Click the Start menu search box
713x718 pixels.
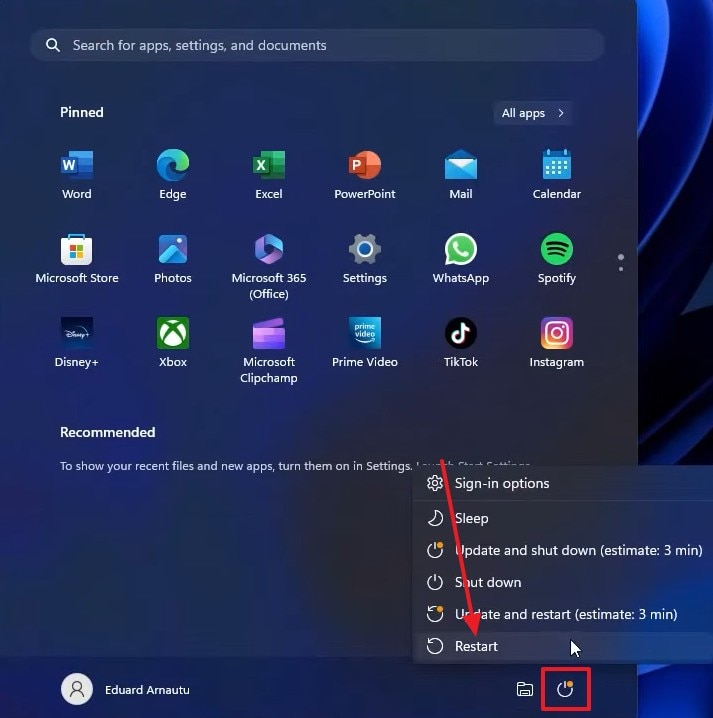(317, 45)
